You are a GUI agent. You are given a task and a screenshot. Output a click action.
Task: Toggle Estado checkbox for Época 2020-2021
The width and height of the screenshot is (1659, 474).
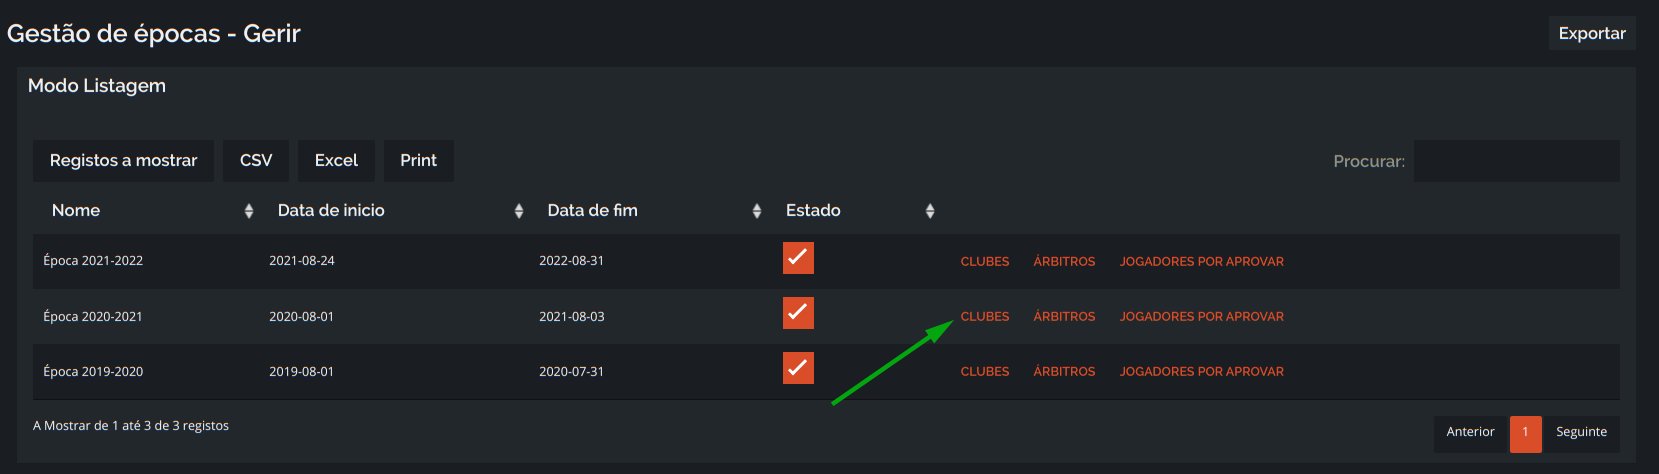(798, 313)
